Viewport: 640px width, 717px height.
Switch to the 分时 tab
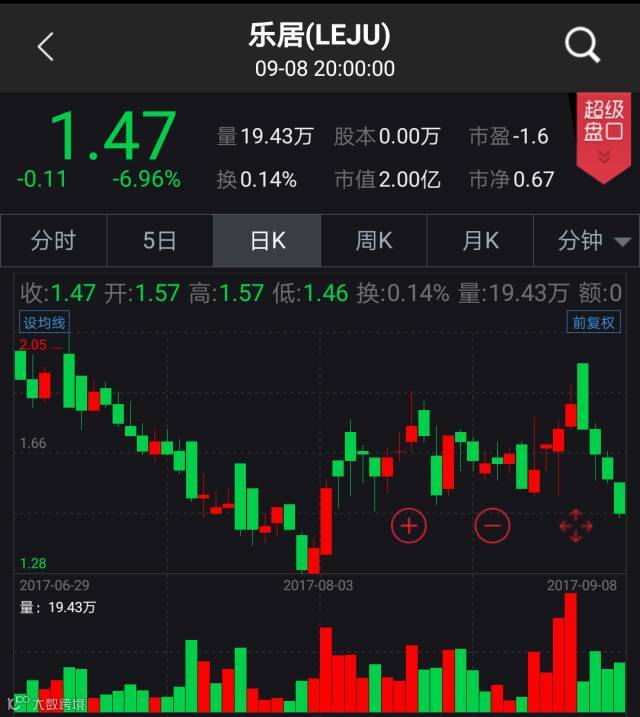[x=53, y=241]
